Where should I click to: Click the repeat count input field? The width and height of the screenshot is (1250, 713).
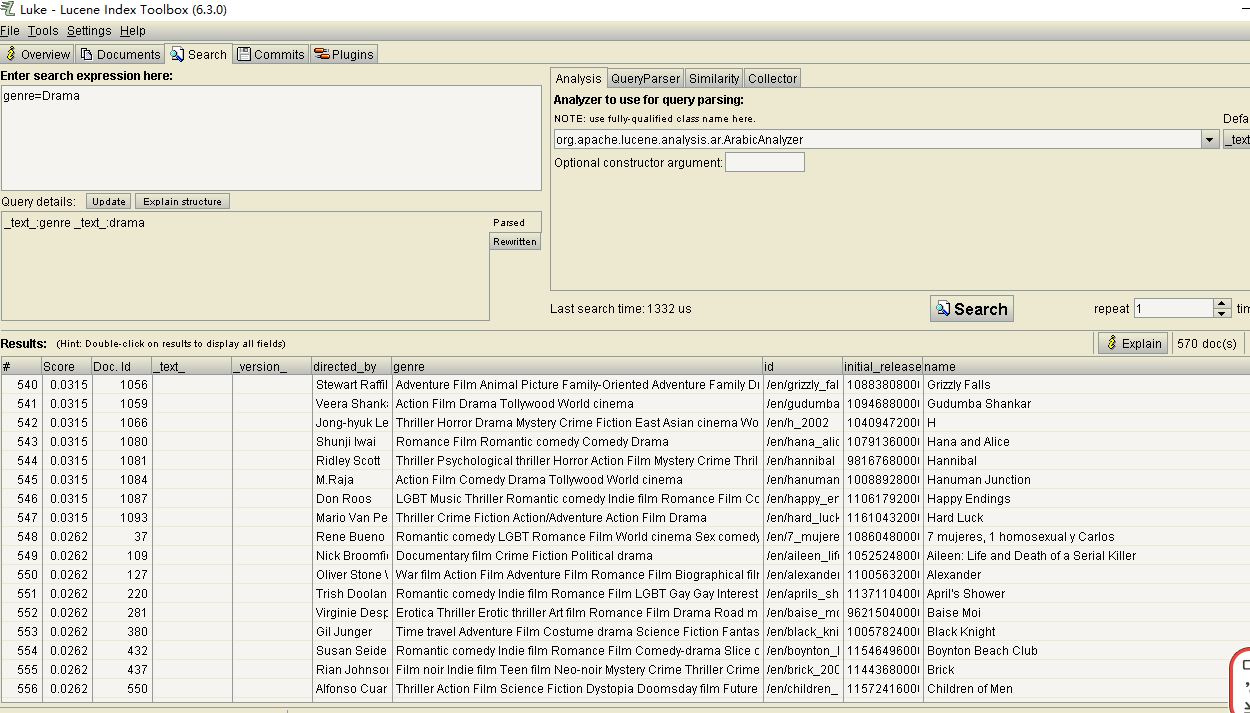[1173, 309]
